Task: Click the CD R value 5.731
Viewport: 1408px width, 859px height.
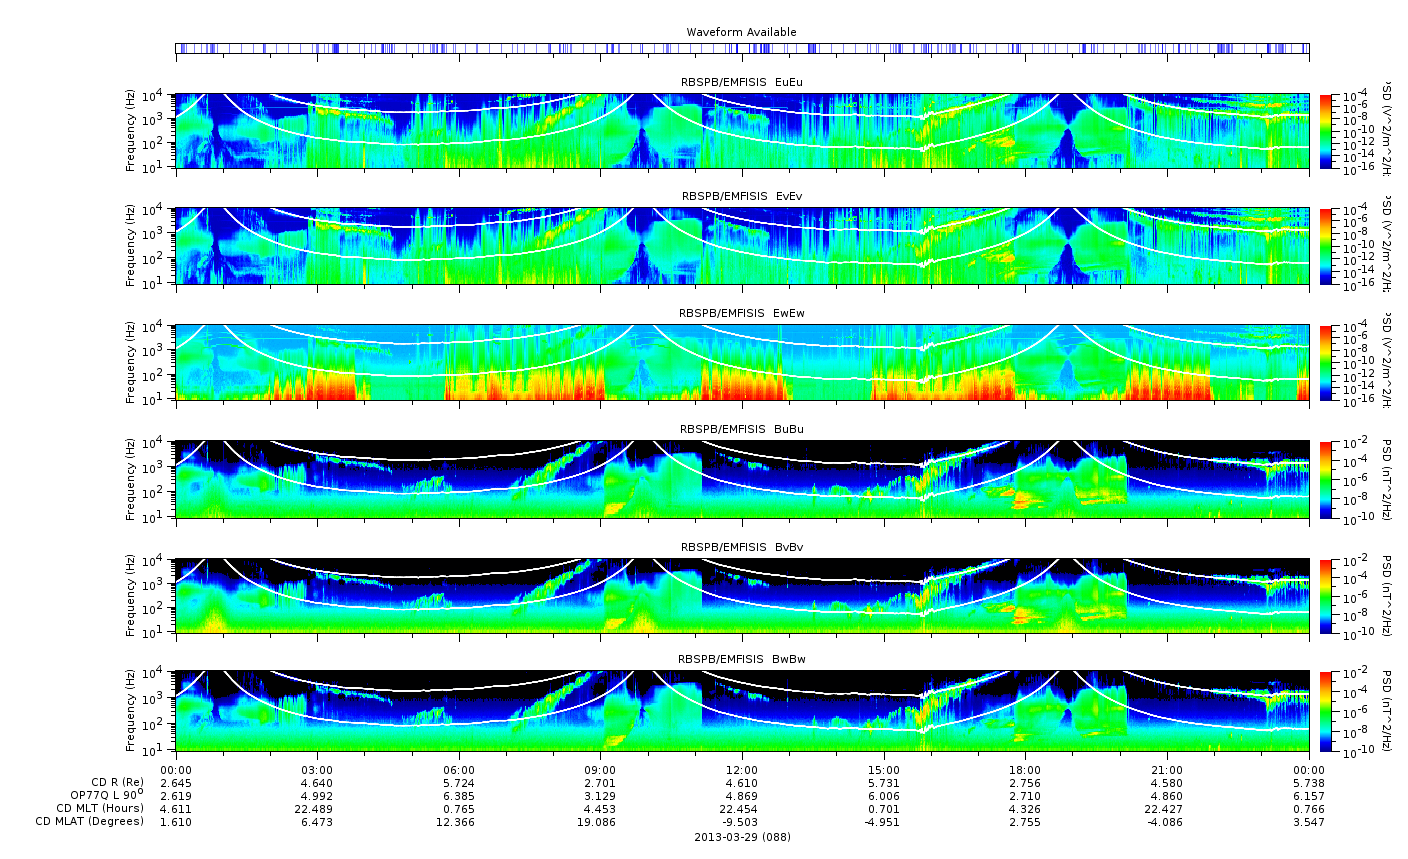Action: pyautogui.click(x=884, y=782)
